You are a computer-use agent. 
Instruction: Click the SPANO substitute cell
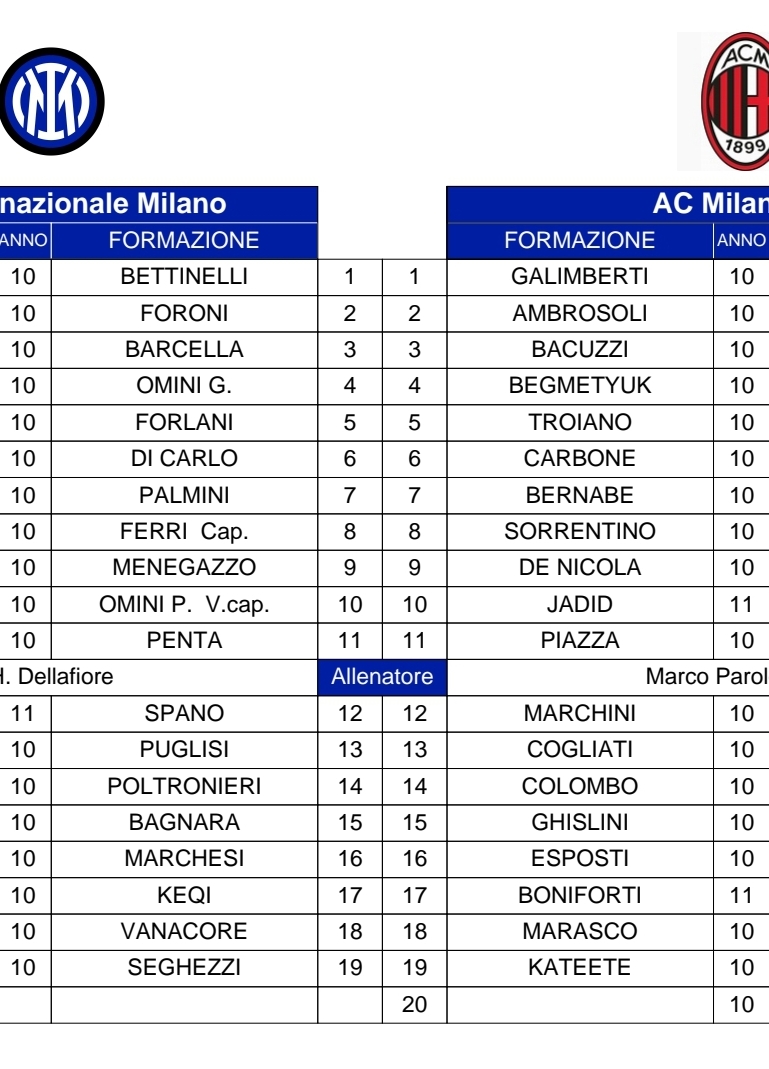point(184,714)
